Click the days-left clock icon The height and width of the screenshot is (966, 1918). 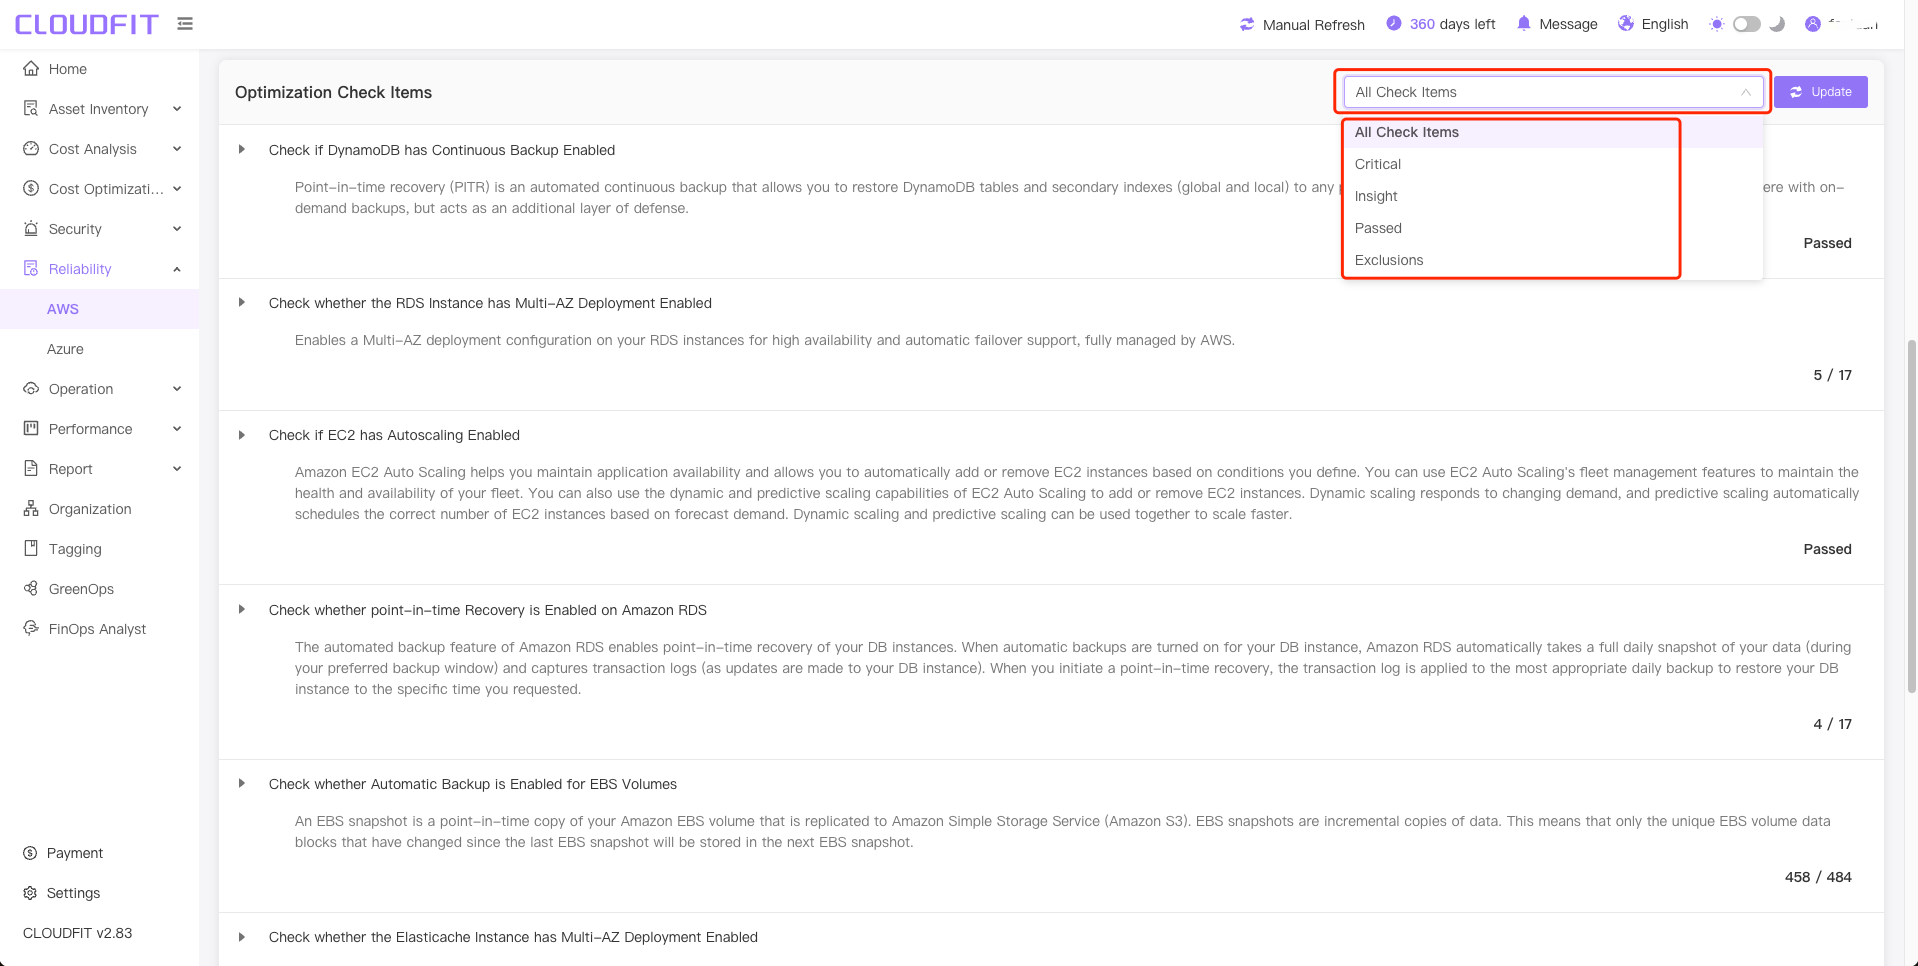tap(1394, 23)
